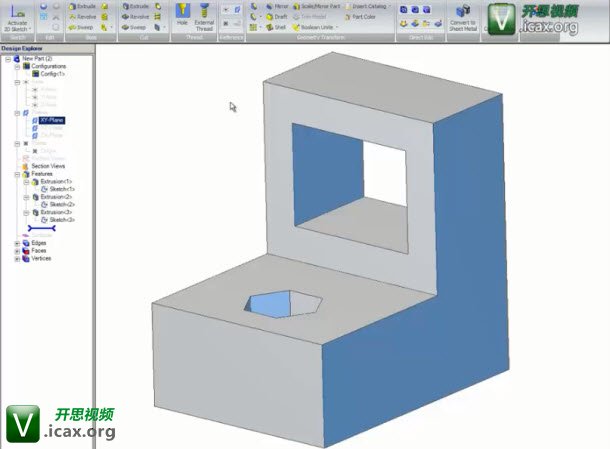Click the Boolean Unite tool
Screen dimensions: 610x449
(x=312, y=27)
